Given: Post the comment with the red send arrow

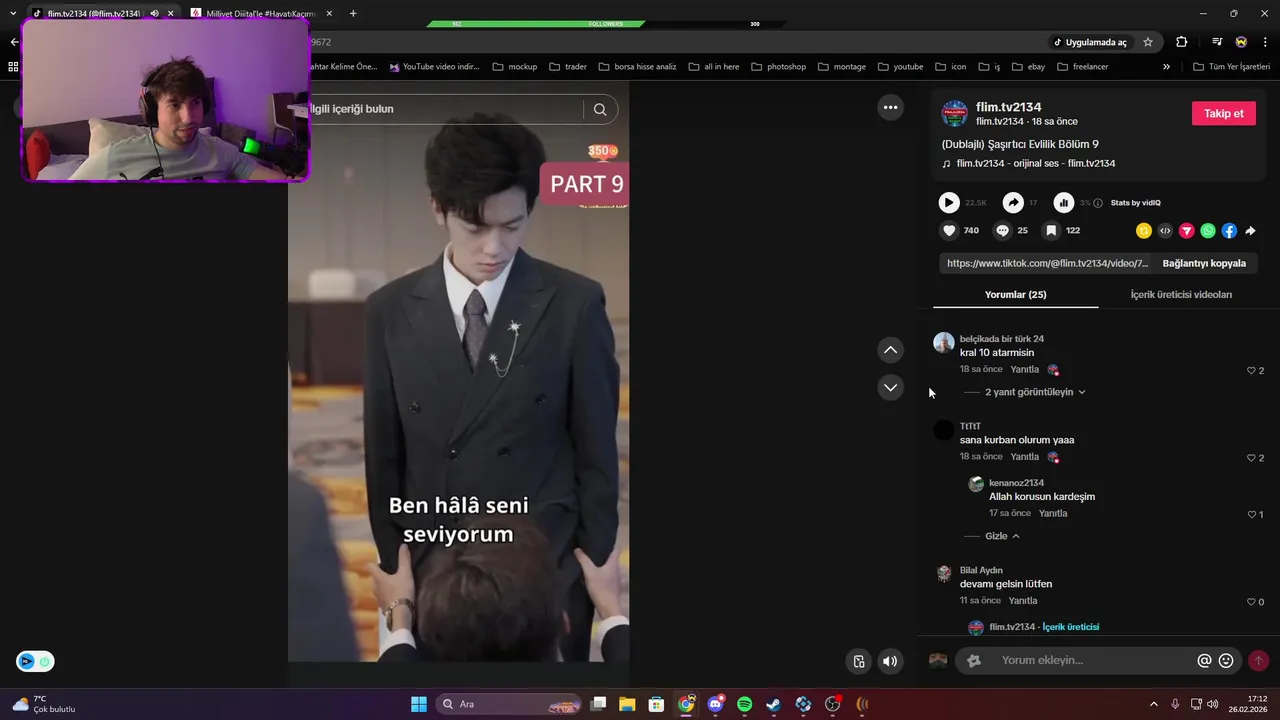Looking at the screenshot, I should 1258,661.
